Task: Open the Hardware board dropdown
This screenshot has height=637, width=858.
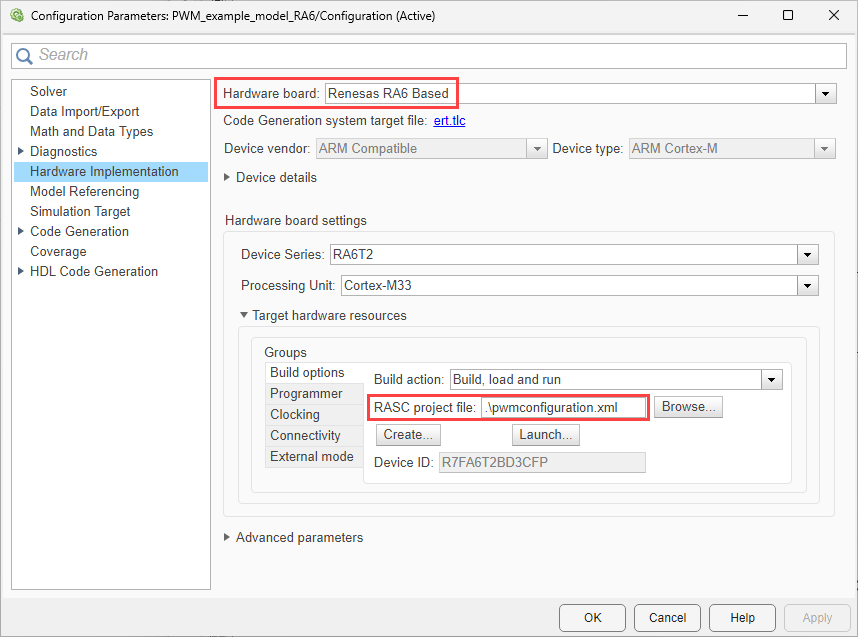Action: click(x=826, y=93)
